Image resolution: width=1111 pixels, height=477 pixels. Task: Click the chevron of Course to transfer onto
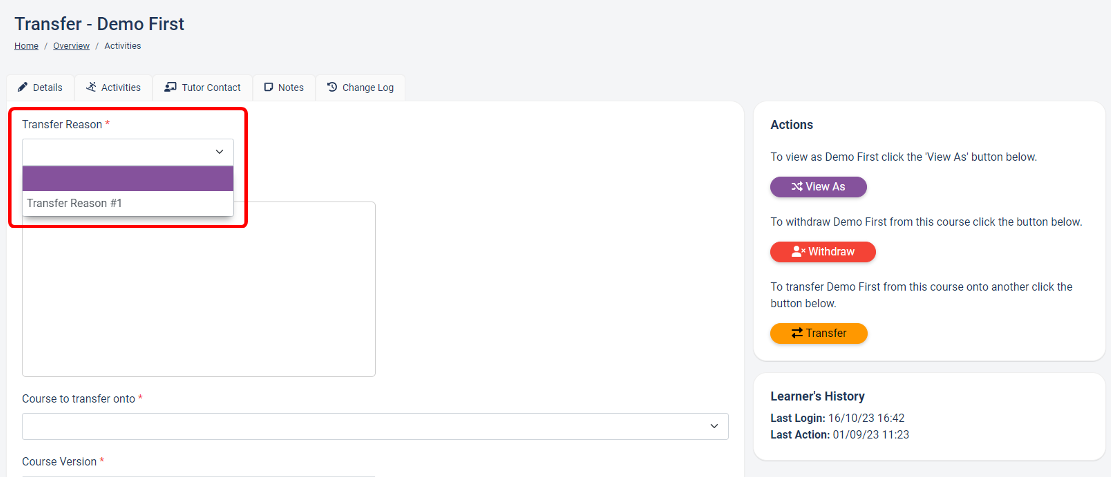[x=714, y=426]
